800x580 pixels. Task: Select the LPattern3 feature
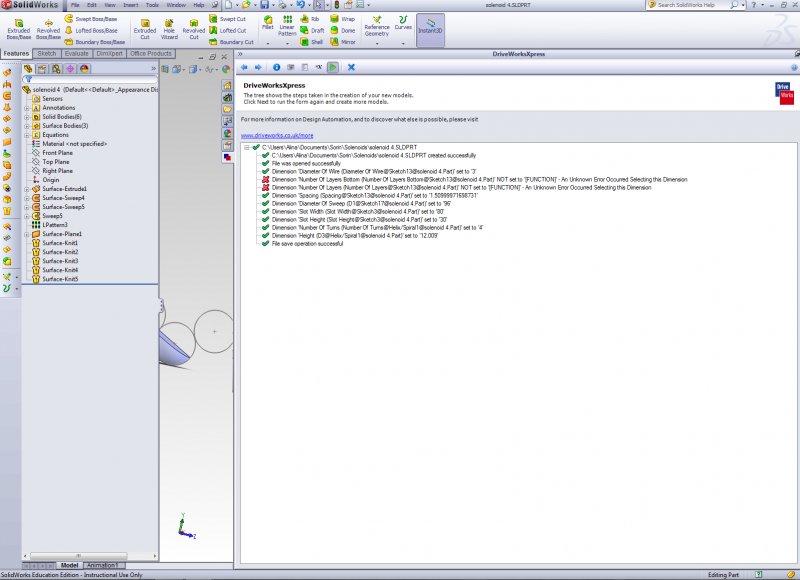tap(55, 225)
